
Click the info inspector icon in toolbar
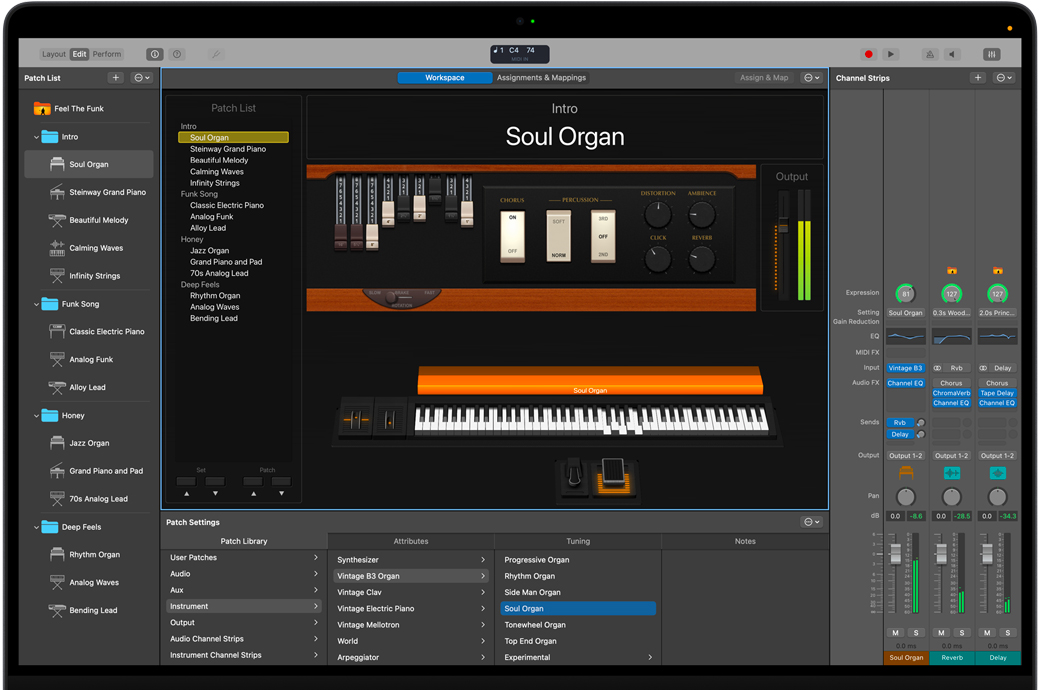pos(154,54)
